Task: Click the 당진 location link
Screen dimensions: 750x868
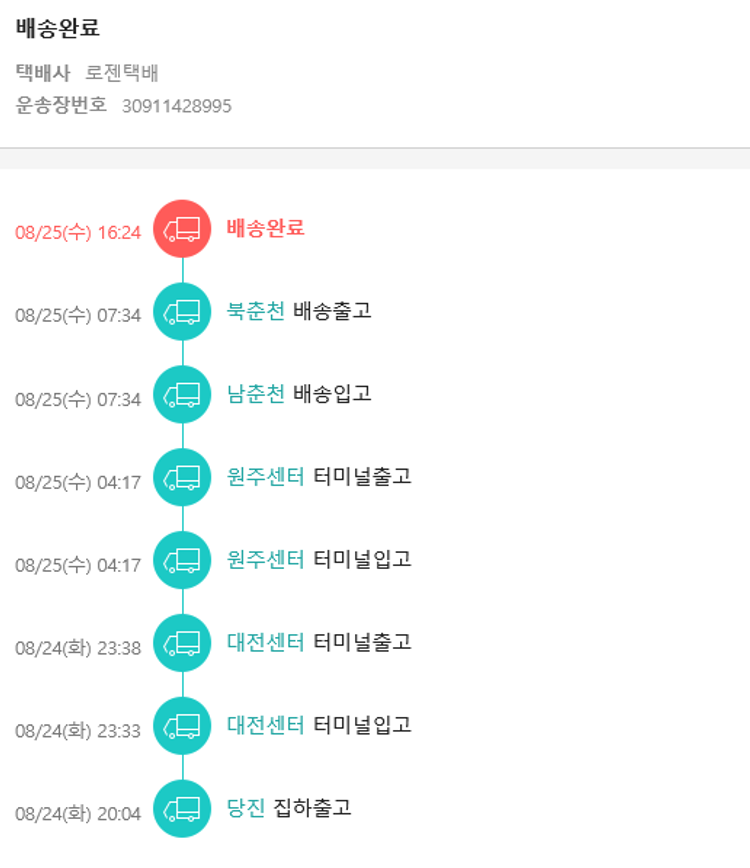Action: pos(246,807)
